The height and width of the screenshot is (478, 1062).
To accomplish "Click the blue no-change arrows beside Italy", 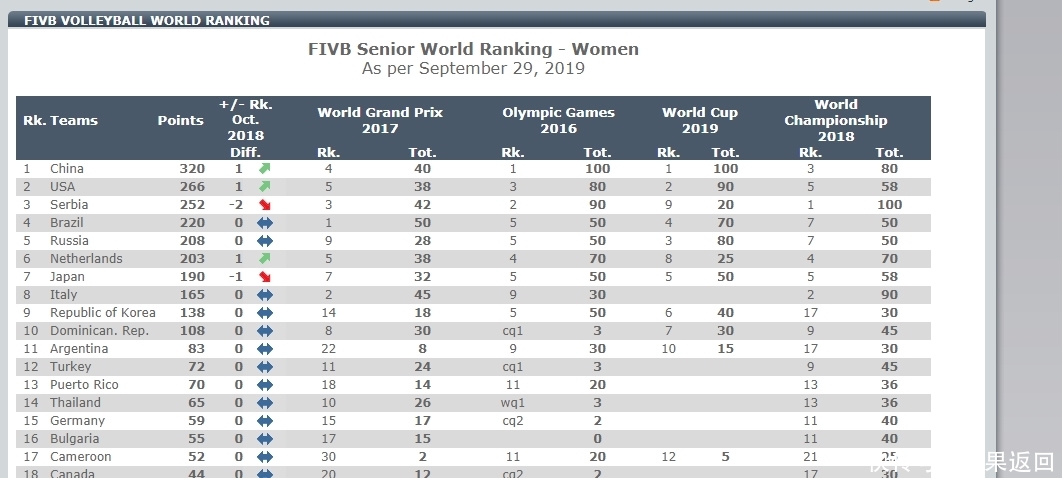I will (265, 295).
